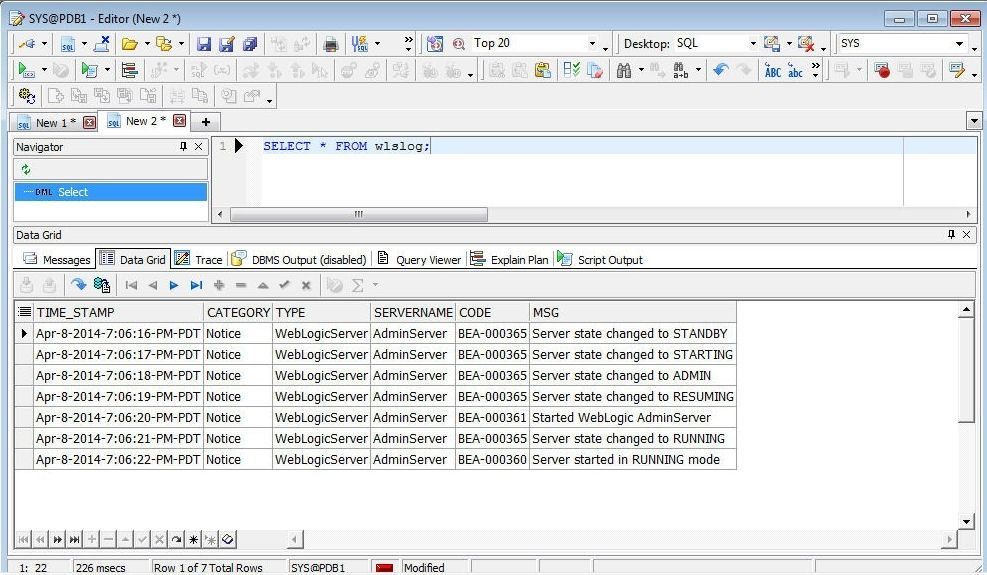Click the print icon

(330, 44)
